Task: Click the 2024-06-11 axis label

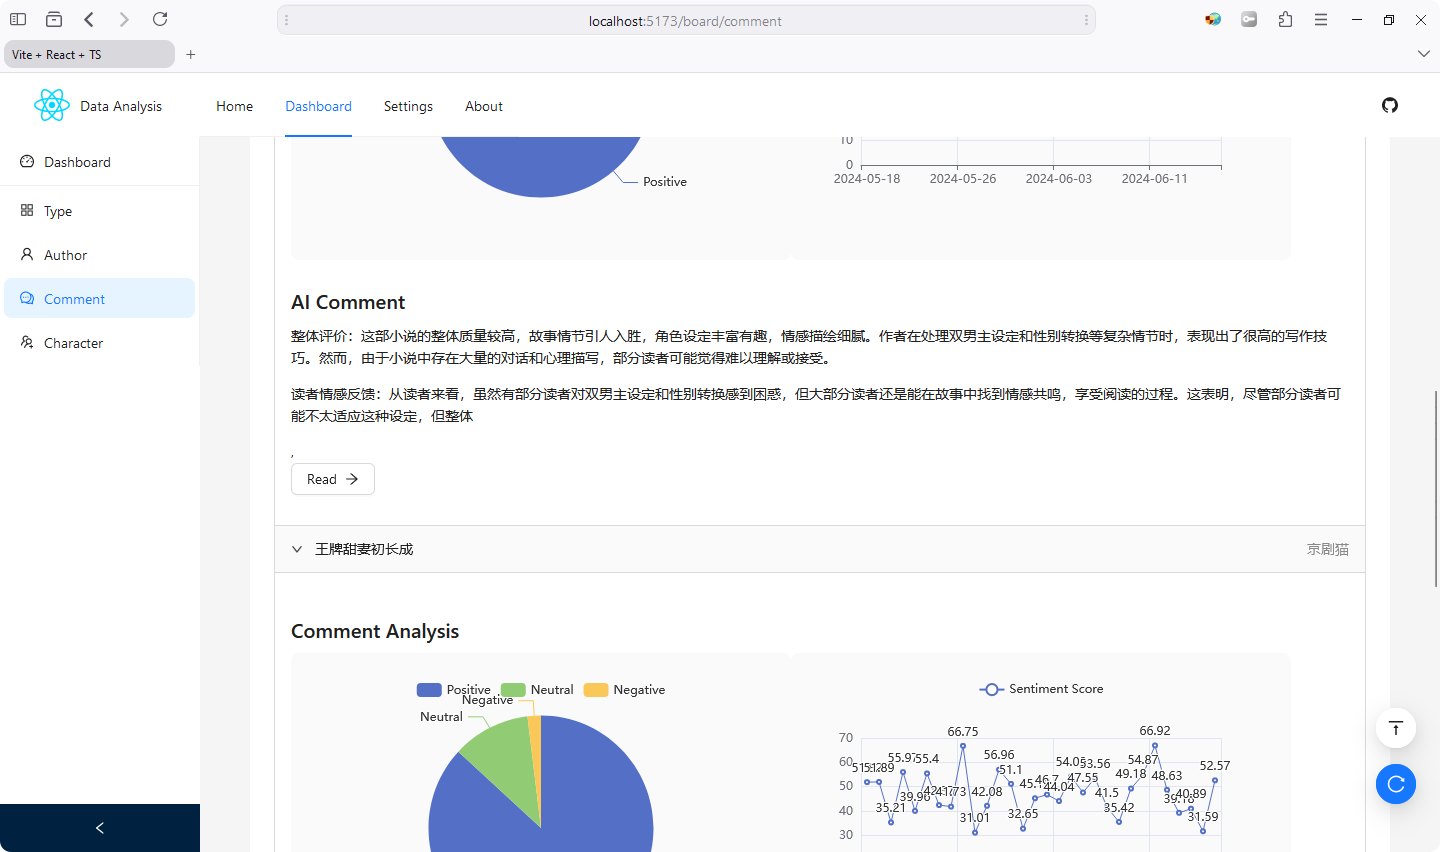Action: (x=1155, y=178)
